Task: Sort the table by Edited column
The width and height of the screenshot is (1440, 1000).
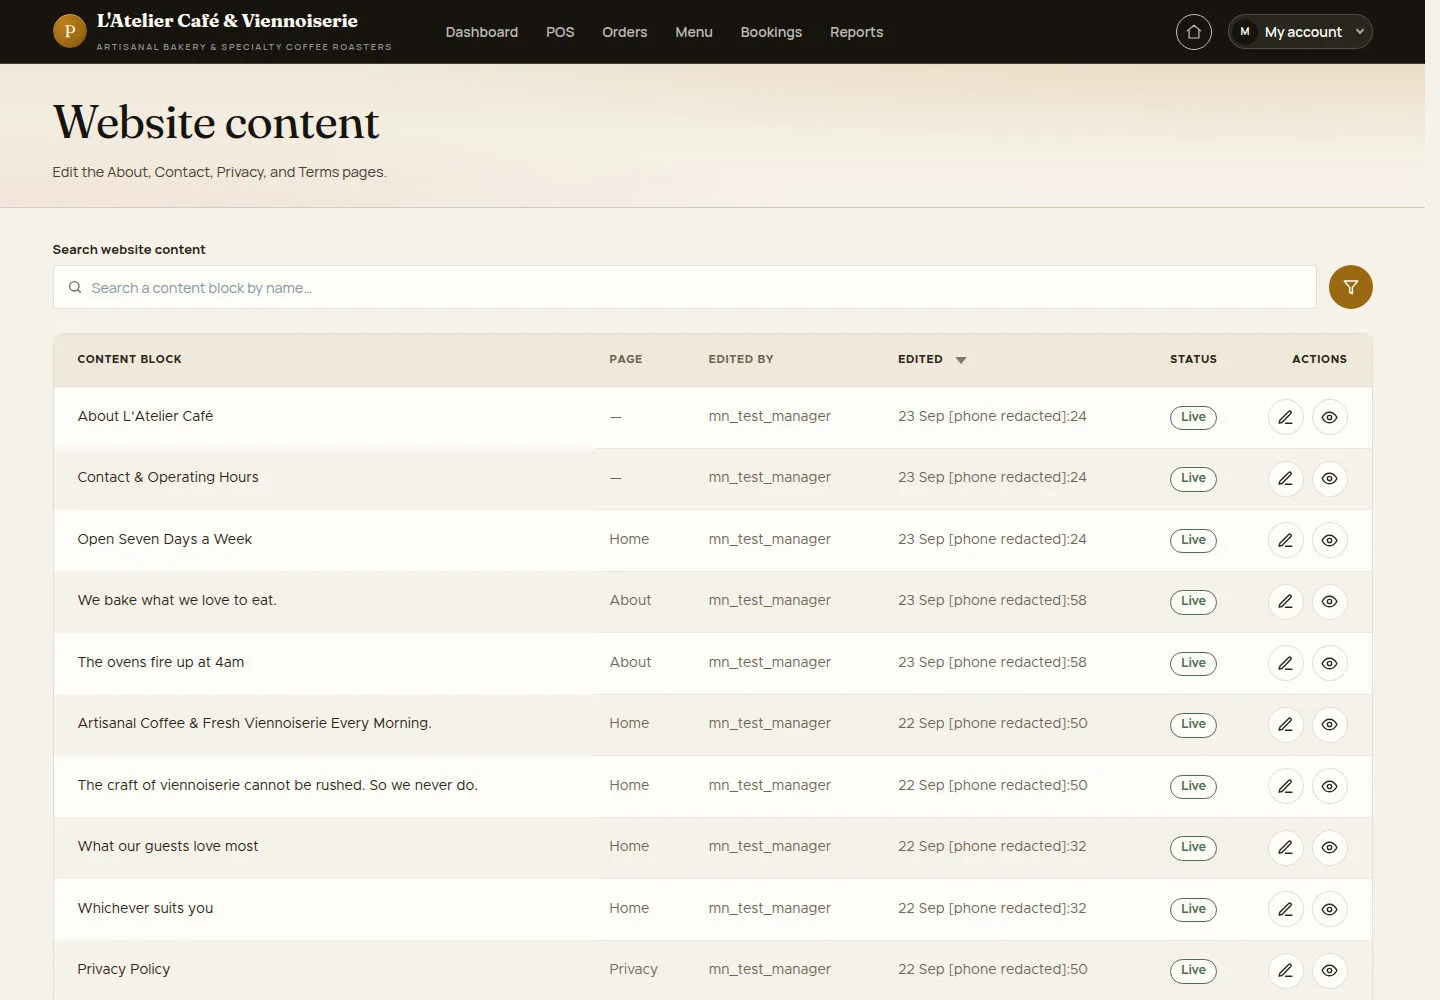Action: click(x=931, y=359)
